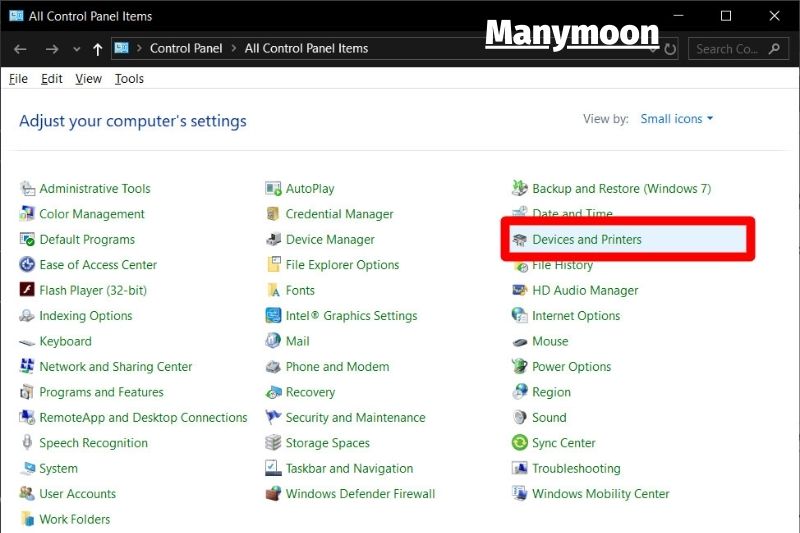Screen dimensions: 800x533
Task: Go back with the Back arrow
Action: 20,49
